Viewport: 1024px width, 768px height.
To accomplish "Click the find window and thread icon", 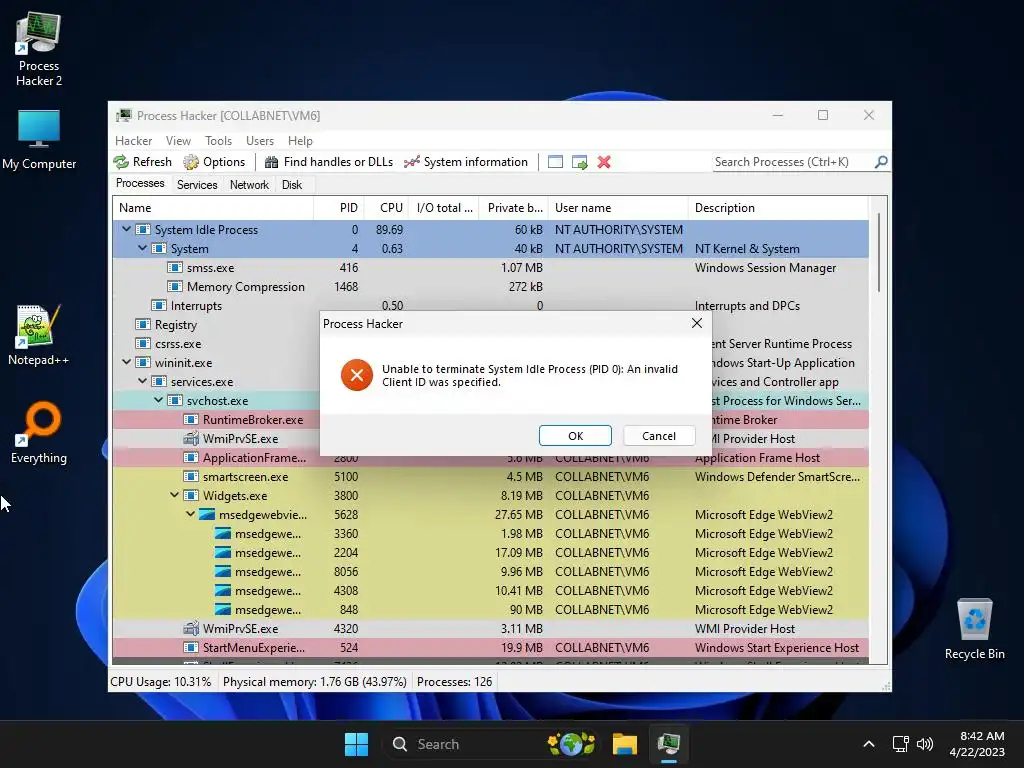I will tap(579, 162).
